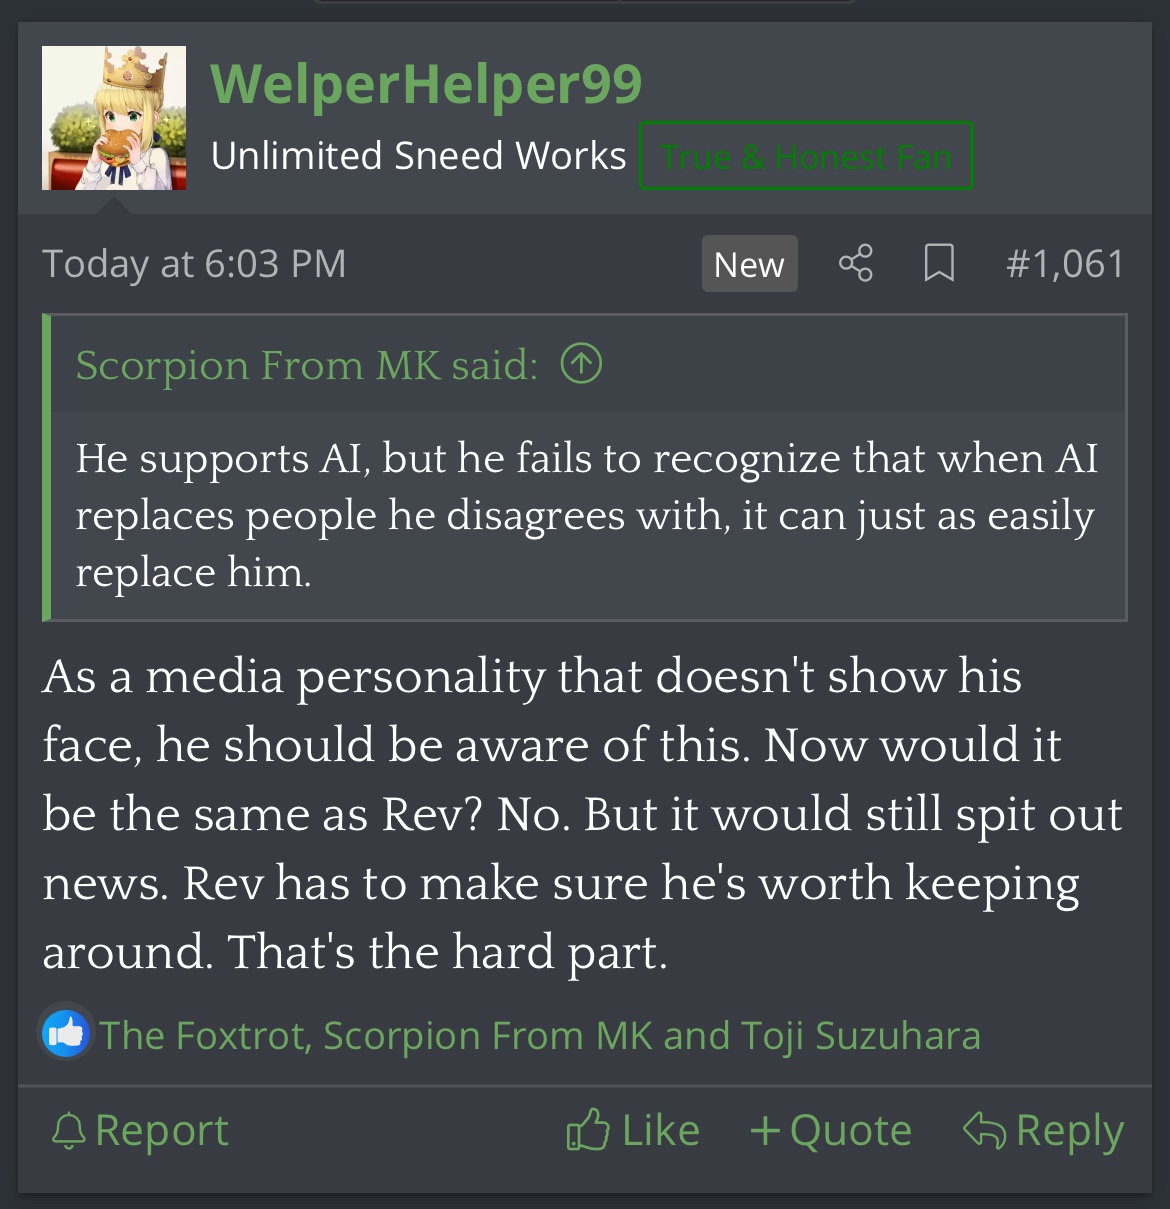Open Scorpion From MK said quote header
Image resolution: width=1170 pixels, height=1209 pixels.
[x=307, y=365]
